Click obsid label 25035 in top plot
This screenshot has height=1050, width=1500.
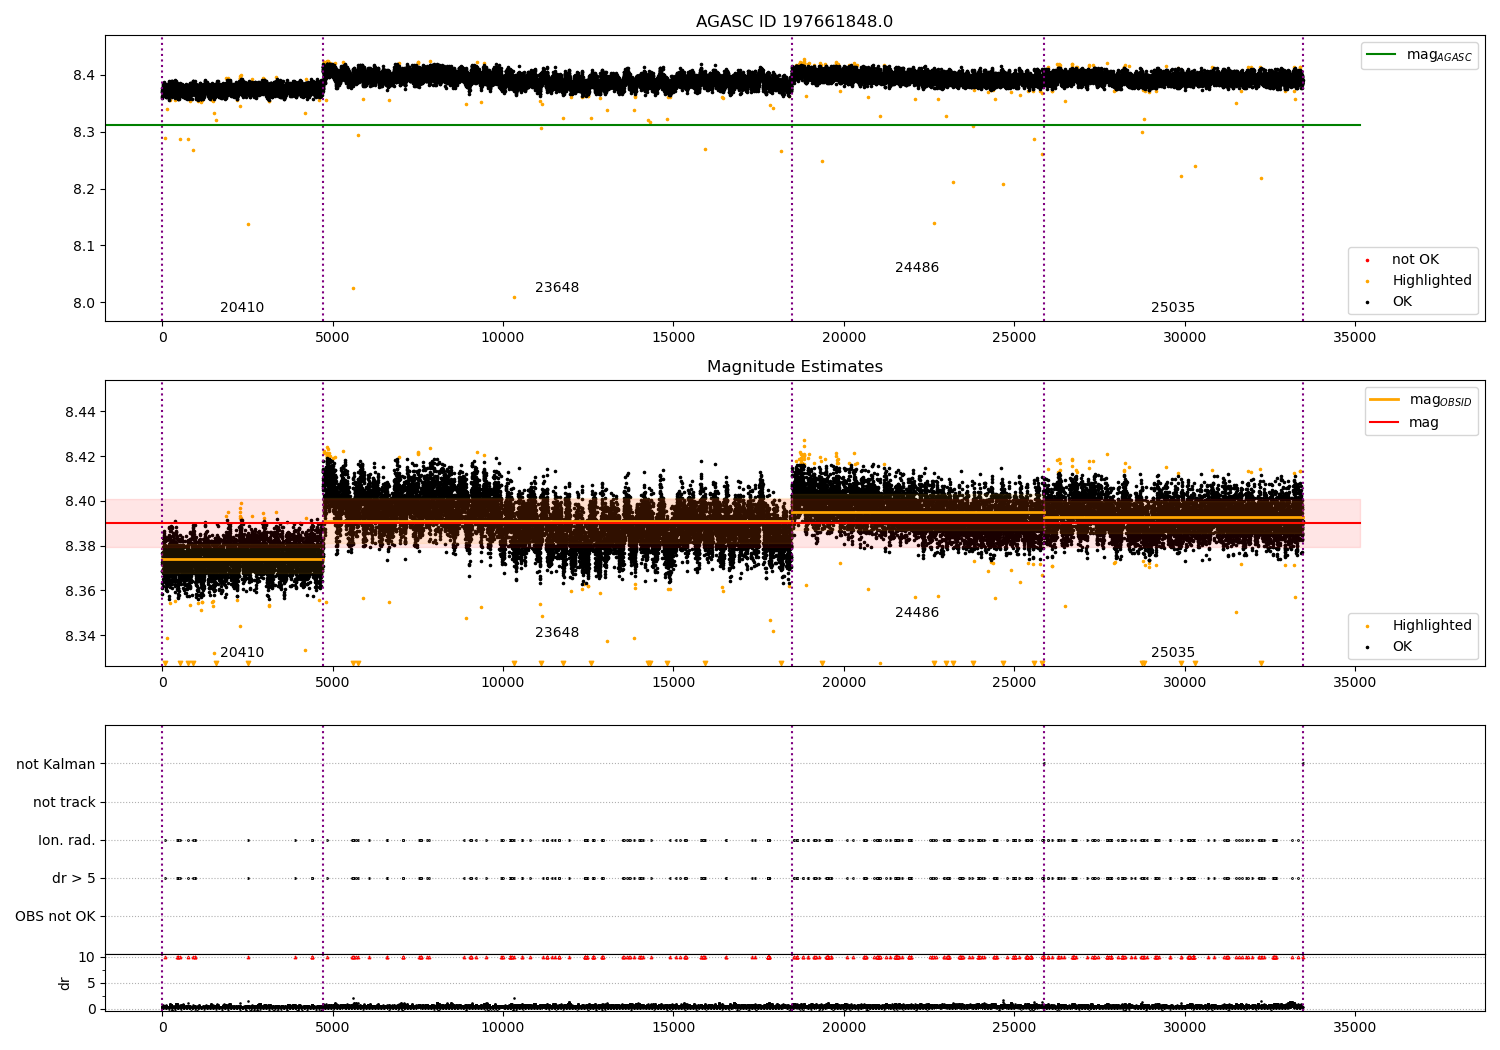pyautogui.click(x=1173, y=307)
